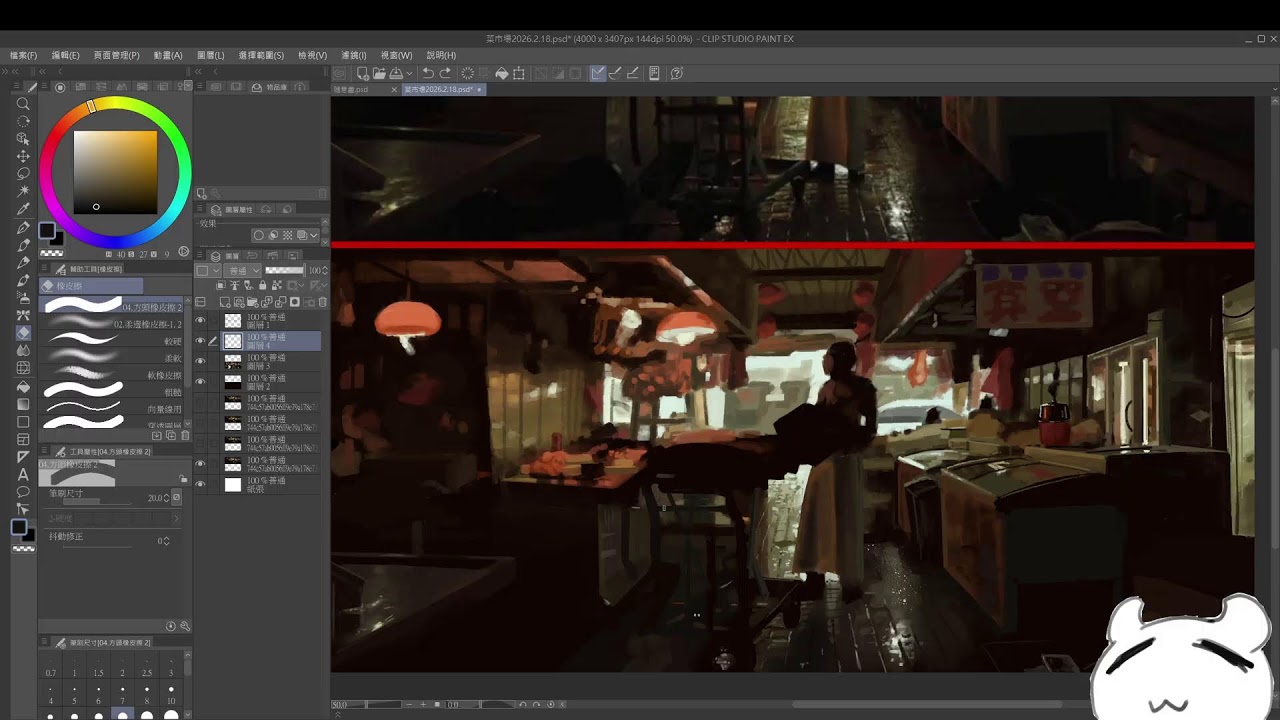Open the 圖層(L) menu

[x=211, y=55]
